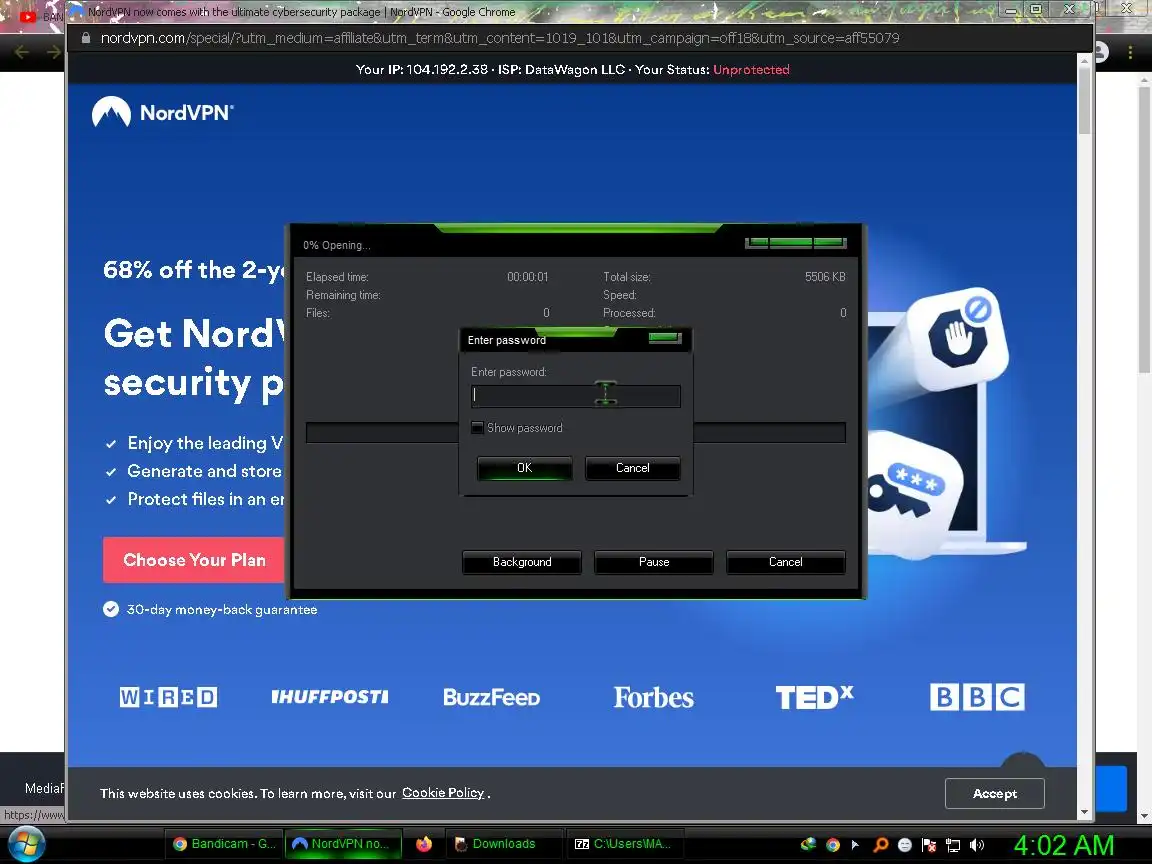The width and height of the screenshot is (1152, 864).
Task: Switch to the 7-Zip C:\Users taskbar item
Action: pos(624,844)
